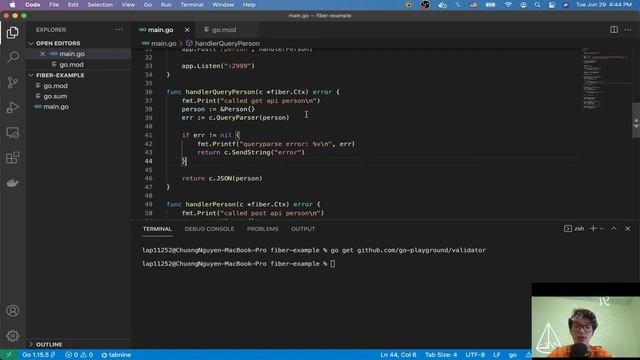Open macOS Spotlight search icon

coord(537,5)
